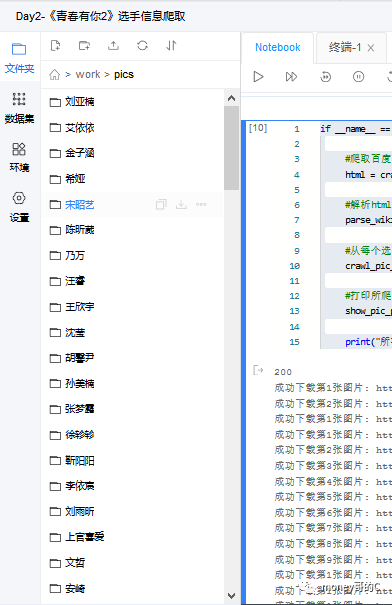Click the sort files icon
The width and height of the screenshot is (392, 605).
(171, 46)
